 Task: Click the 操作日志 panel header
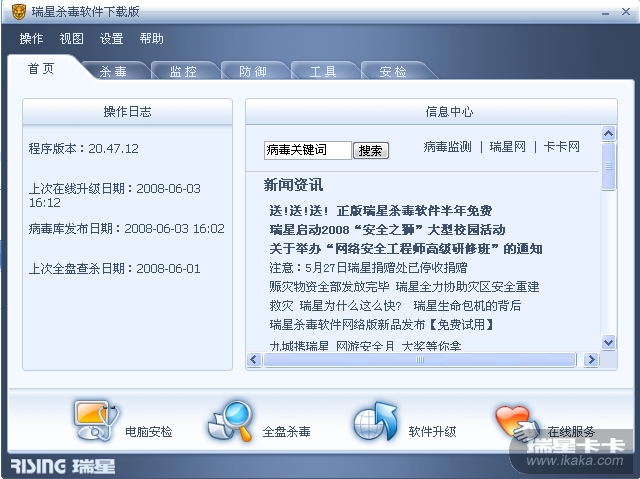click(x=127, y=112)
